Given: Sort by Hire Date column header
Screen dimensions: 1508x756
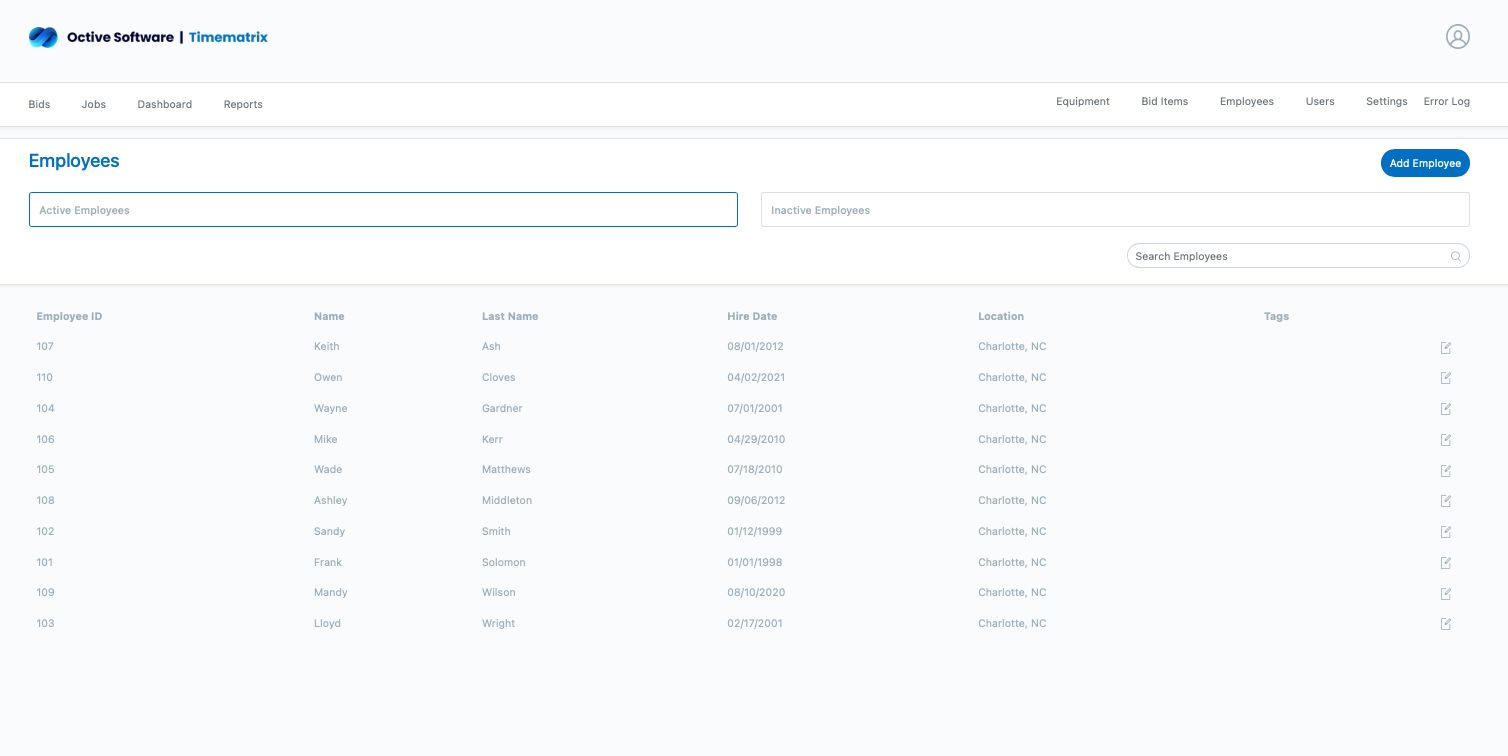Looking at the screenshot, I should (x=752, y=316).
